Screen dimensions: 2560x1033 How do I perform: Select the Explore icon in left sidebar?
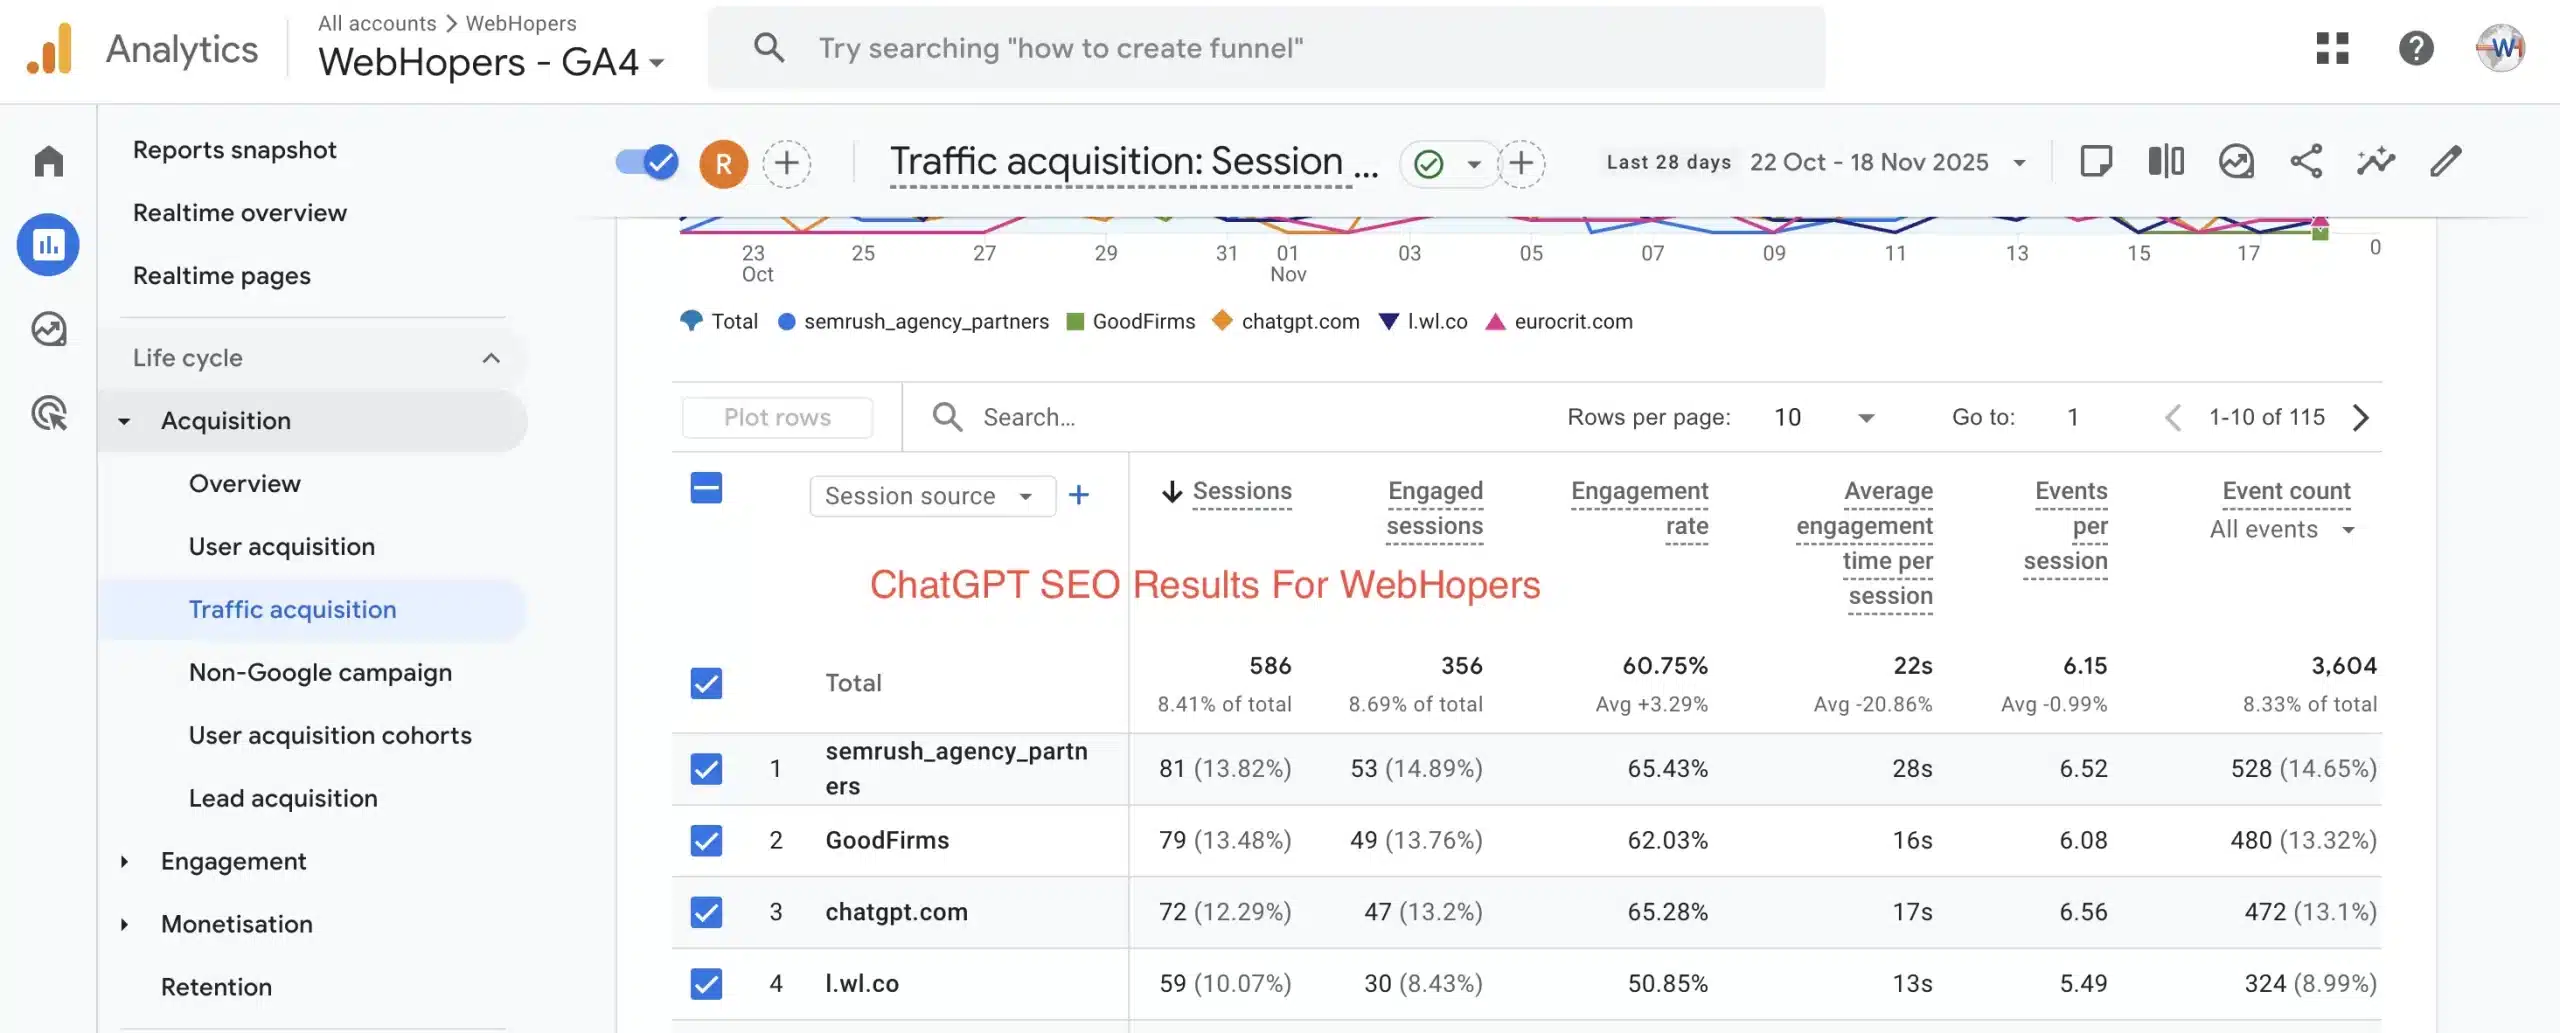[48, 328]
